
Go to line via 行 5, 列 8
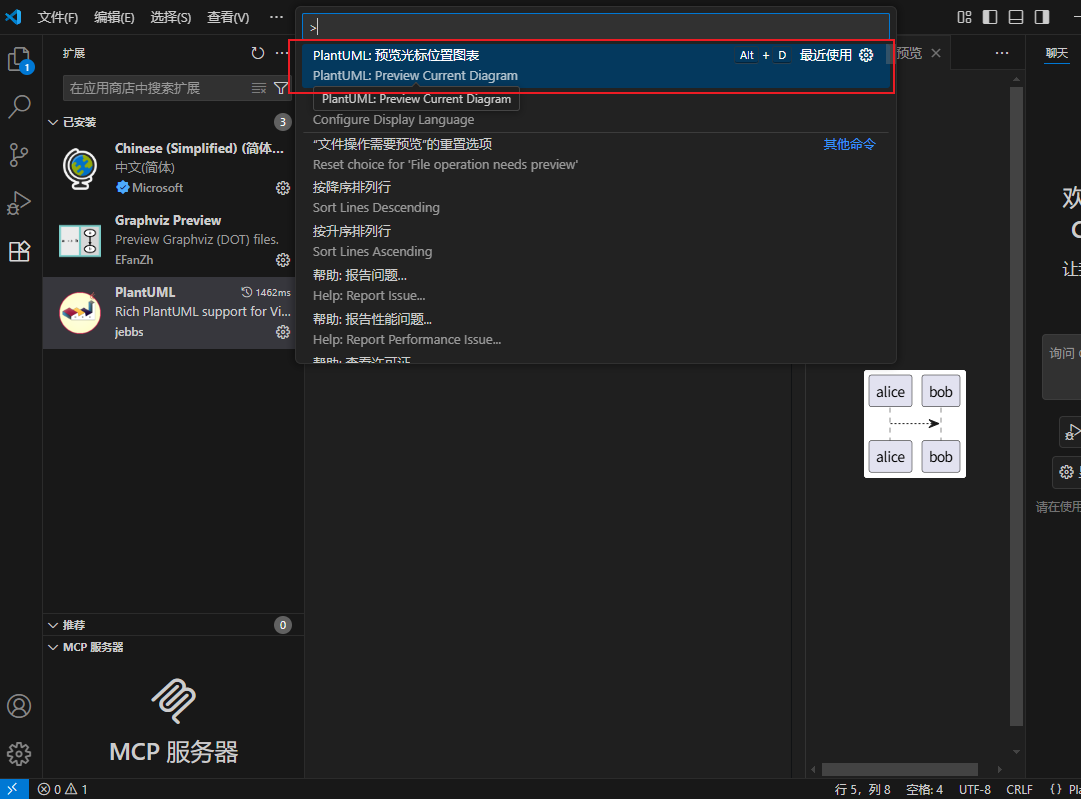pyautogui.click(x=862, y=789)
